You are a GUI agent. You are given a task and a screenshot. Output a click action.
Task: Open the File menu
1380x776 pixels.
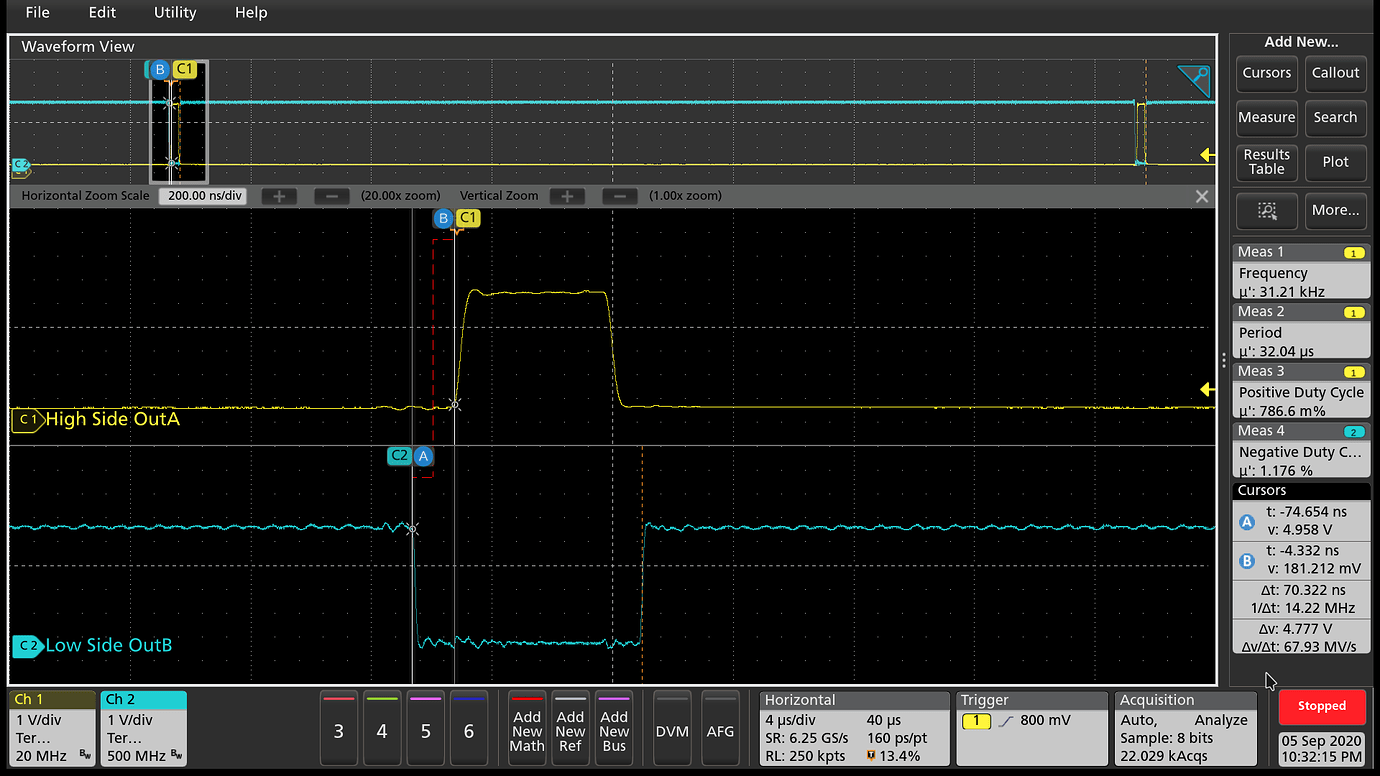coord(37,13)
